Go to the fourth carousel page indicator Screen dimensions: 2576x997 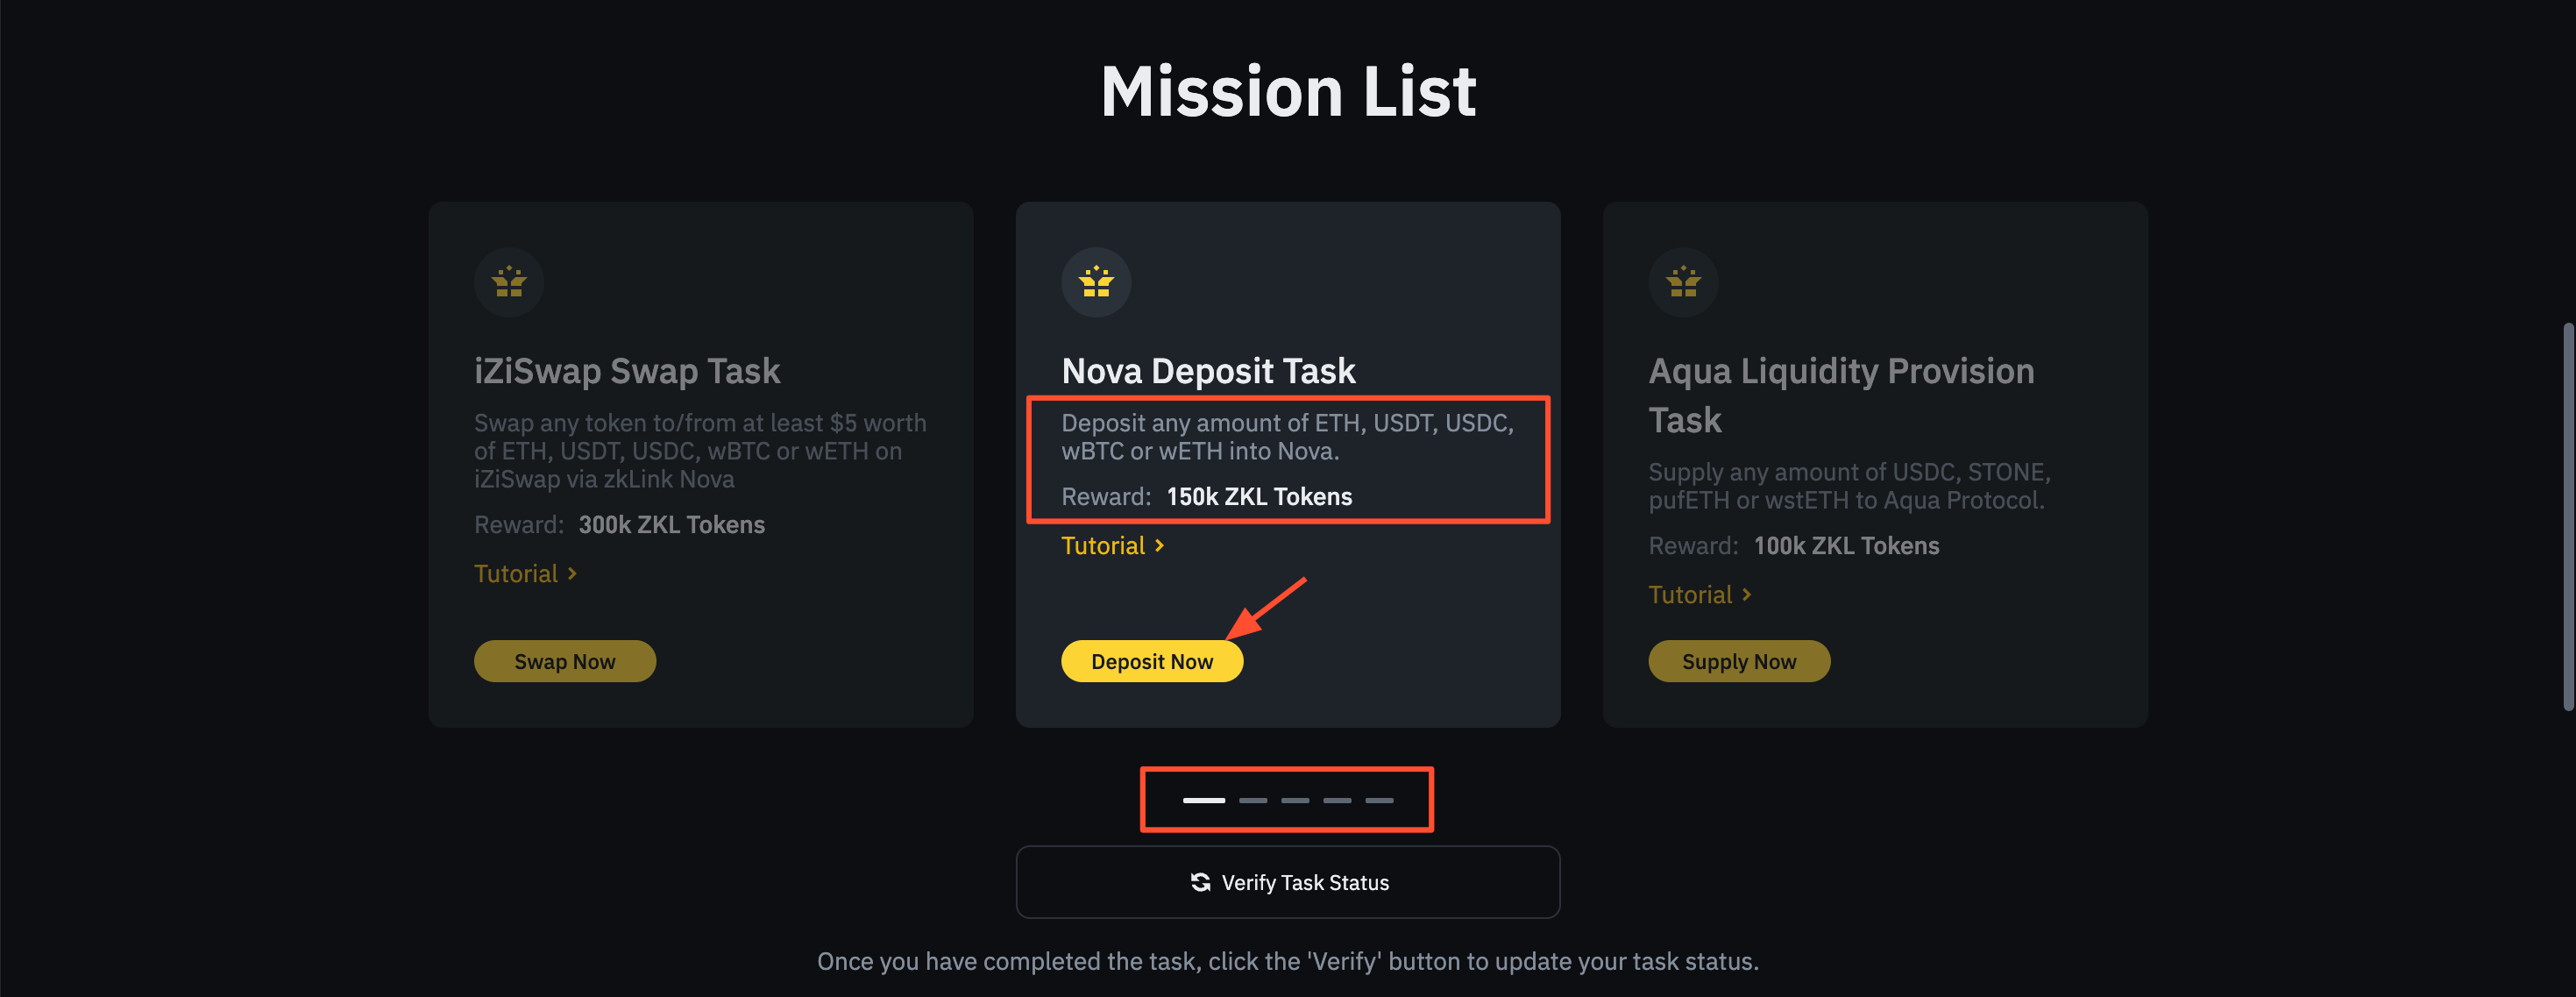[1337, 800]
